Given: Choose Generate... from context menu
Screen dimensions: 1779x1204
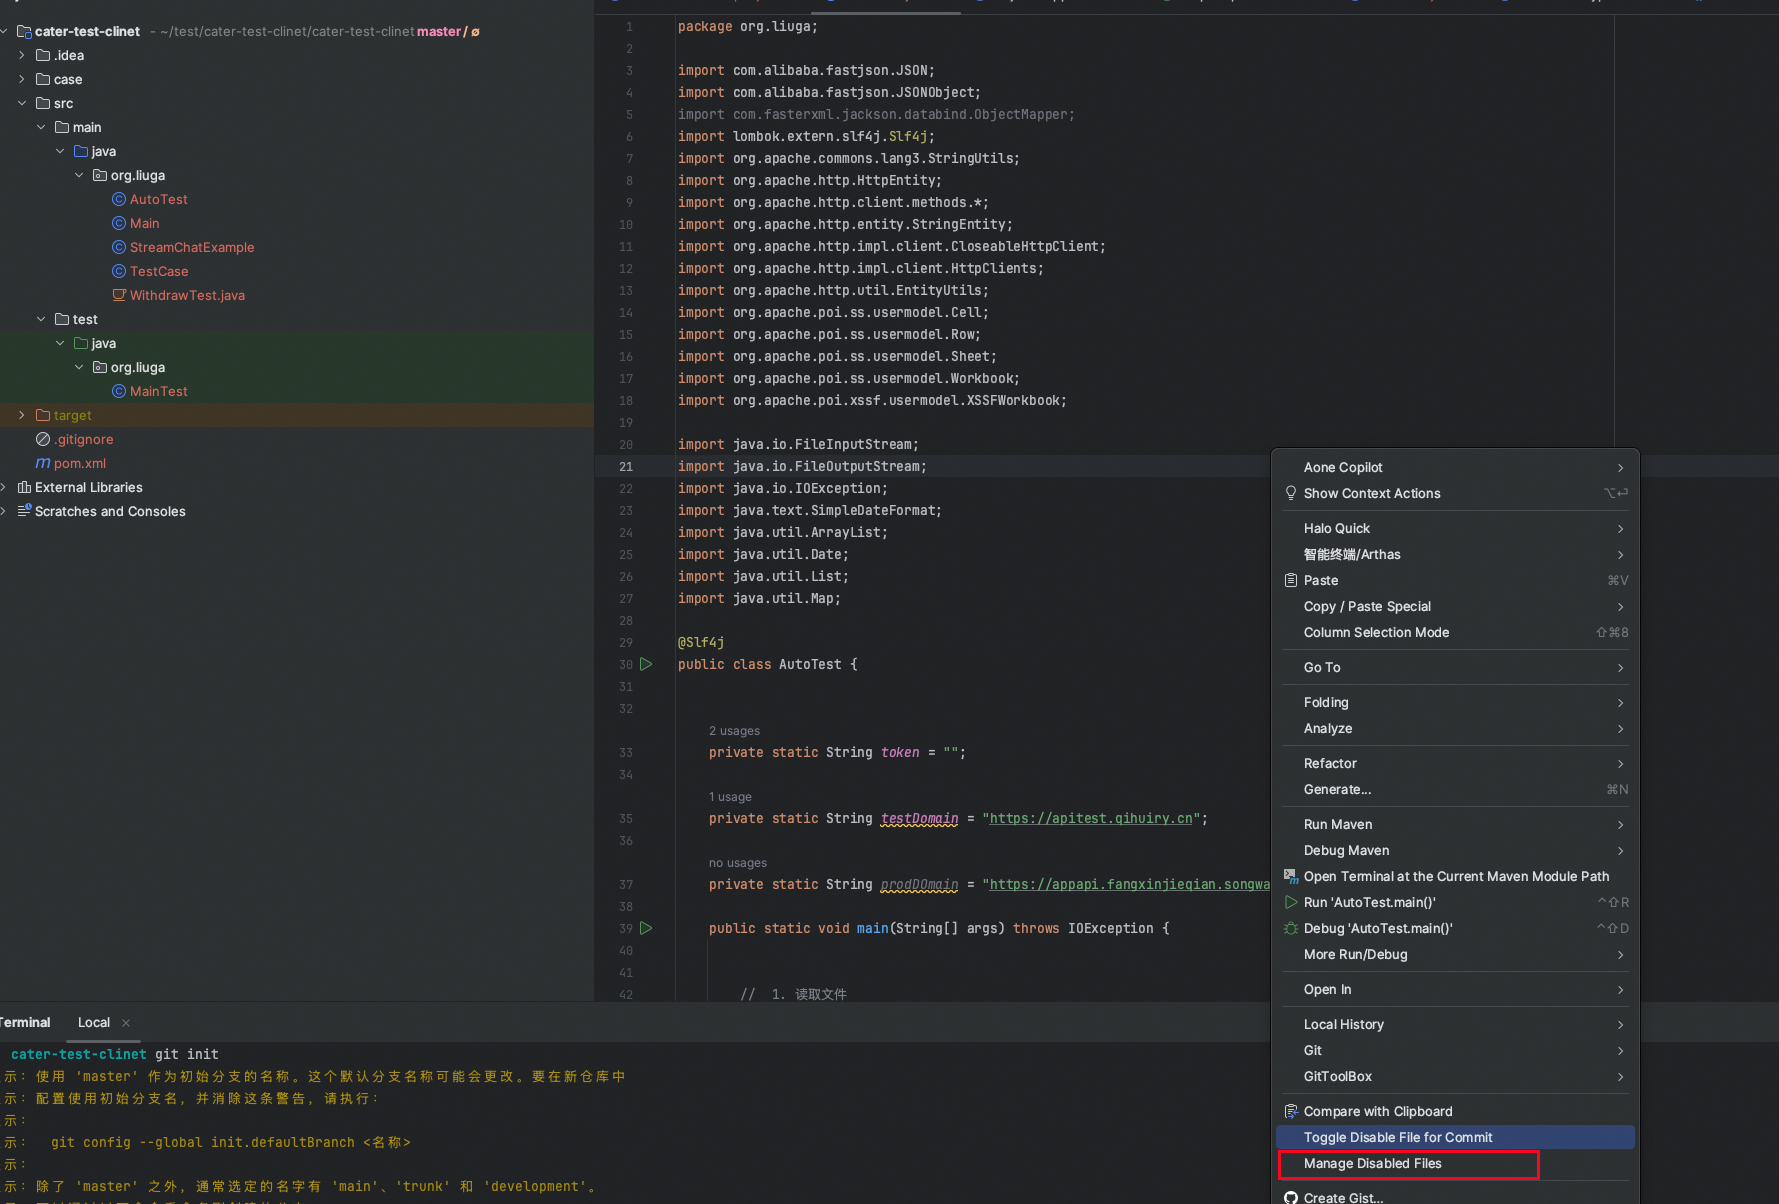Looking at the screenshot, I should (1456, 789).
